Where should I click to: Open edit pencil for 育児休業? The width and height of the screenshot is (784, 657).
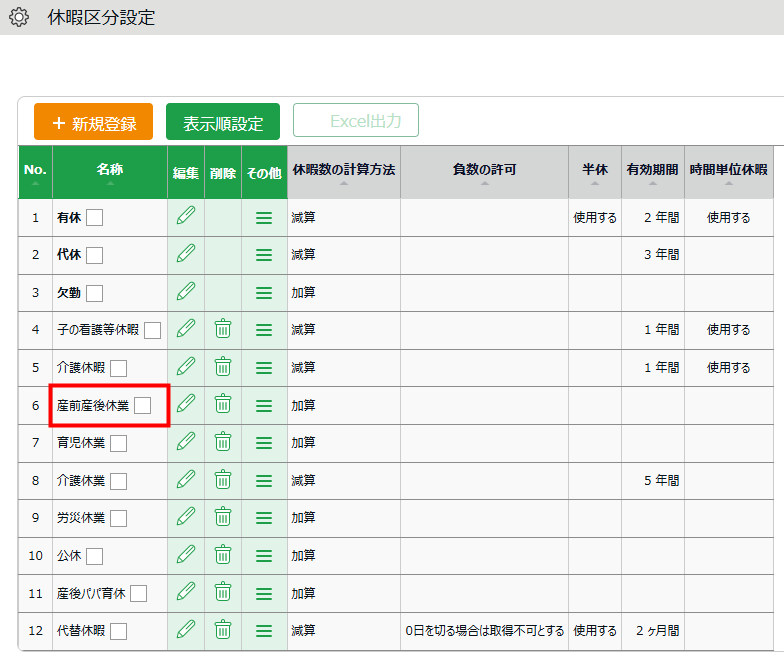[186, 442]
